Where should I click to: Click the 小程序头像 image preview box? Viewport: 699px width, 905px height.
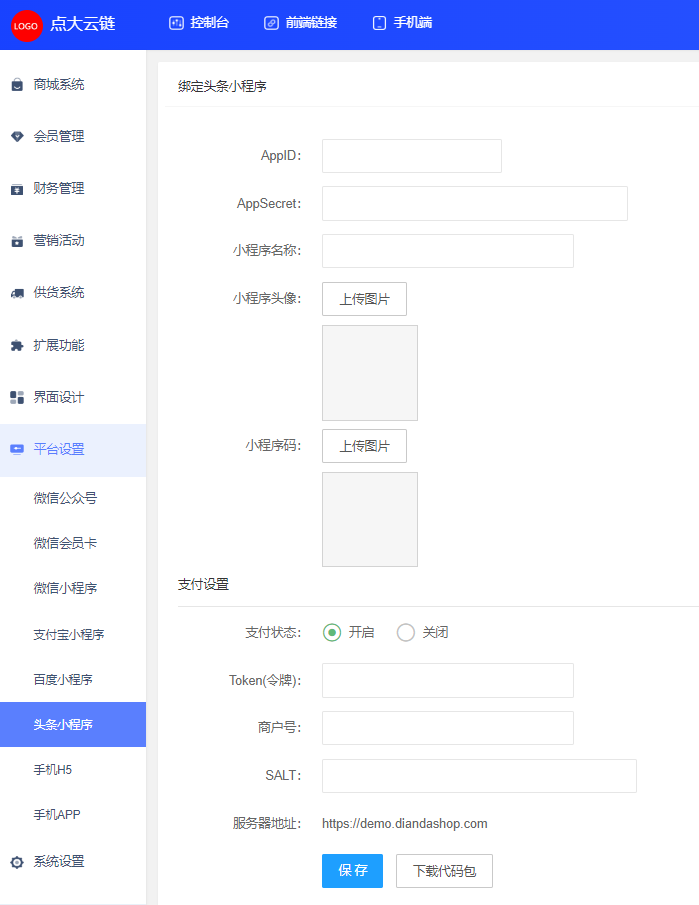[x=370, y=373]
